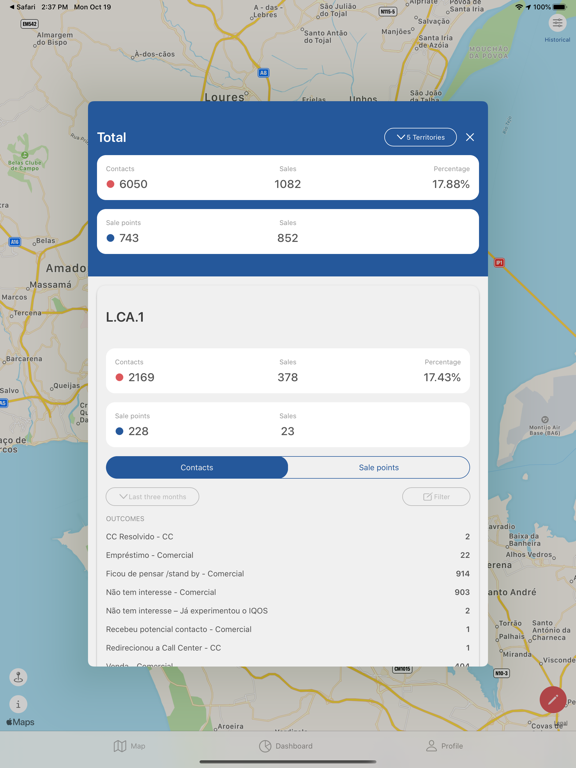Switch to the Contacts segment

[197, 467]
